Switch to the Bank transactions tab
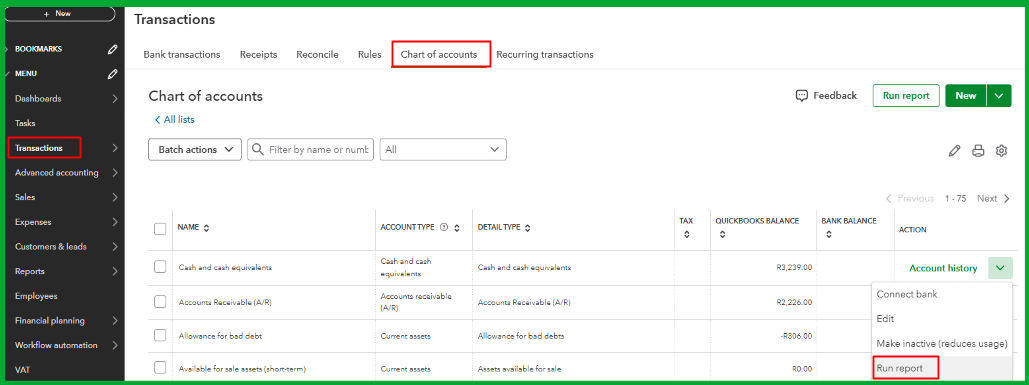 click(182, 54)
